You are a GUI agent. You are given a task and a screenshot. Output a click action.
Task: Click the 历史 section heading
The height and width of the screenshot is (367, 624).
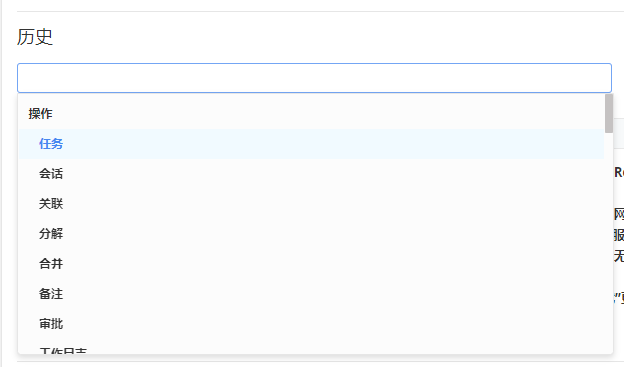tap(35, 37)
